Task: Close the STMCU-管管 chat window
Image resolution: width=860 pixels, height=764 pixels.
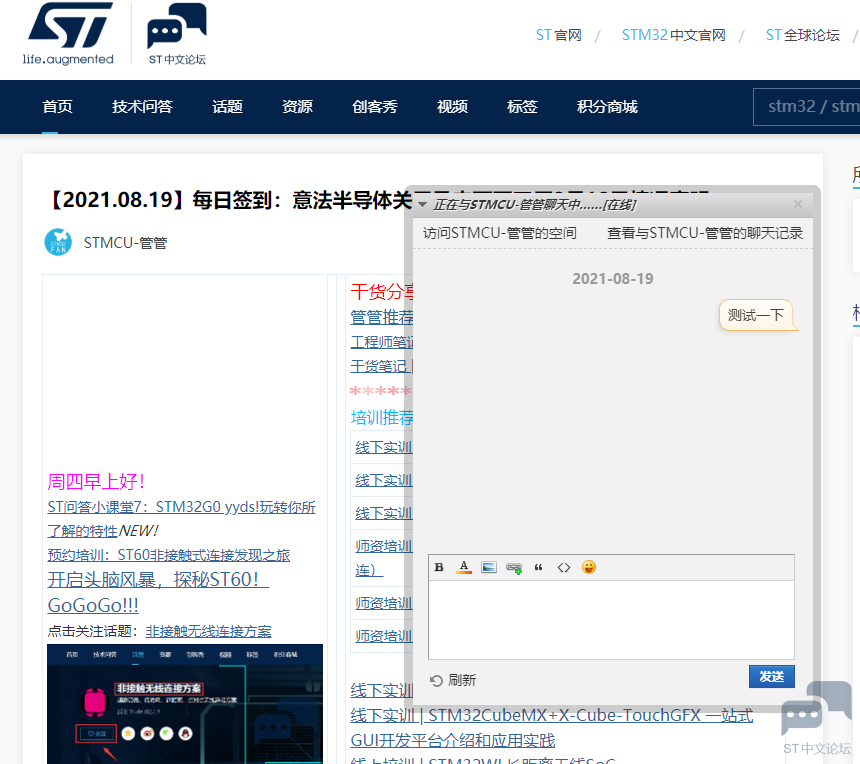Action: point(798,204)
